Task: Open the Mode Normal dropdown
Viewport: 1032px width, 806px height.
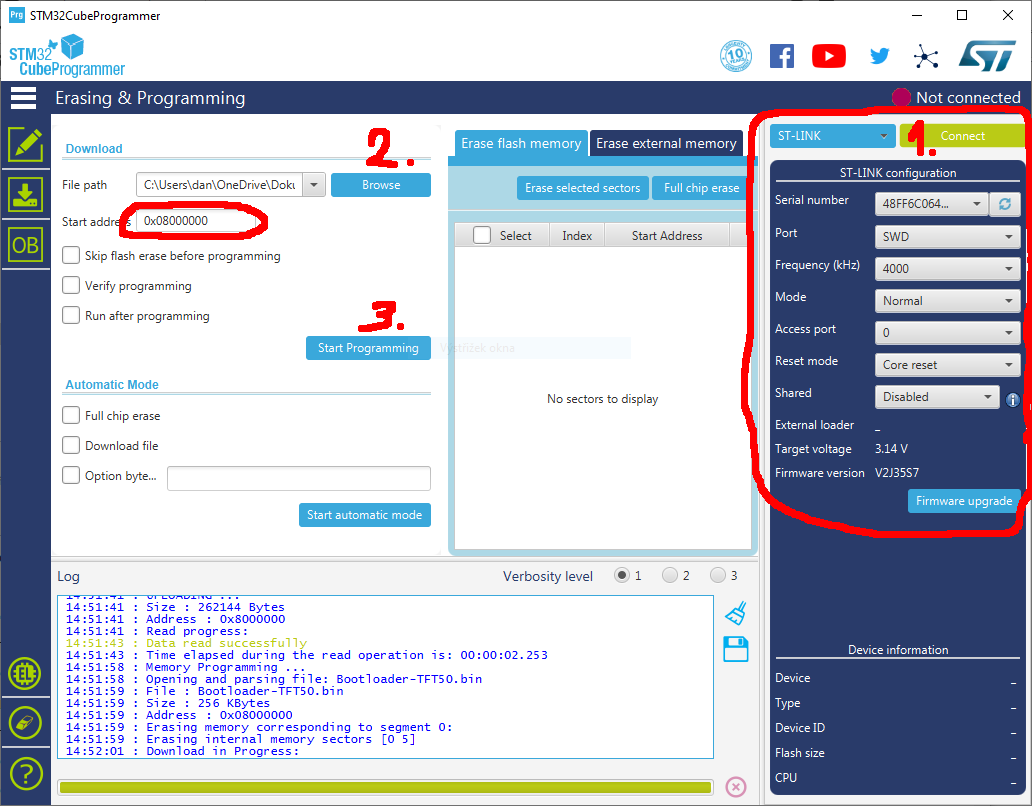Action: tap(947, 301)
